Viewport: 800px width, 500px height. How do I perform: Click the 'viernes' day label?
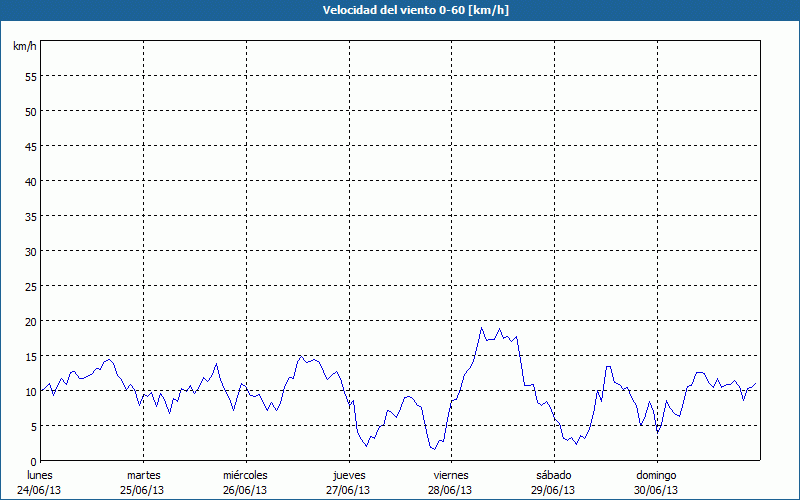[x=451, y=475]
